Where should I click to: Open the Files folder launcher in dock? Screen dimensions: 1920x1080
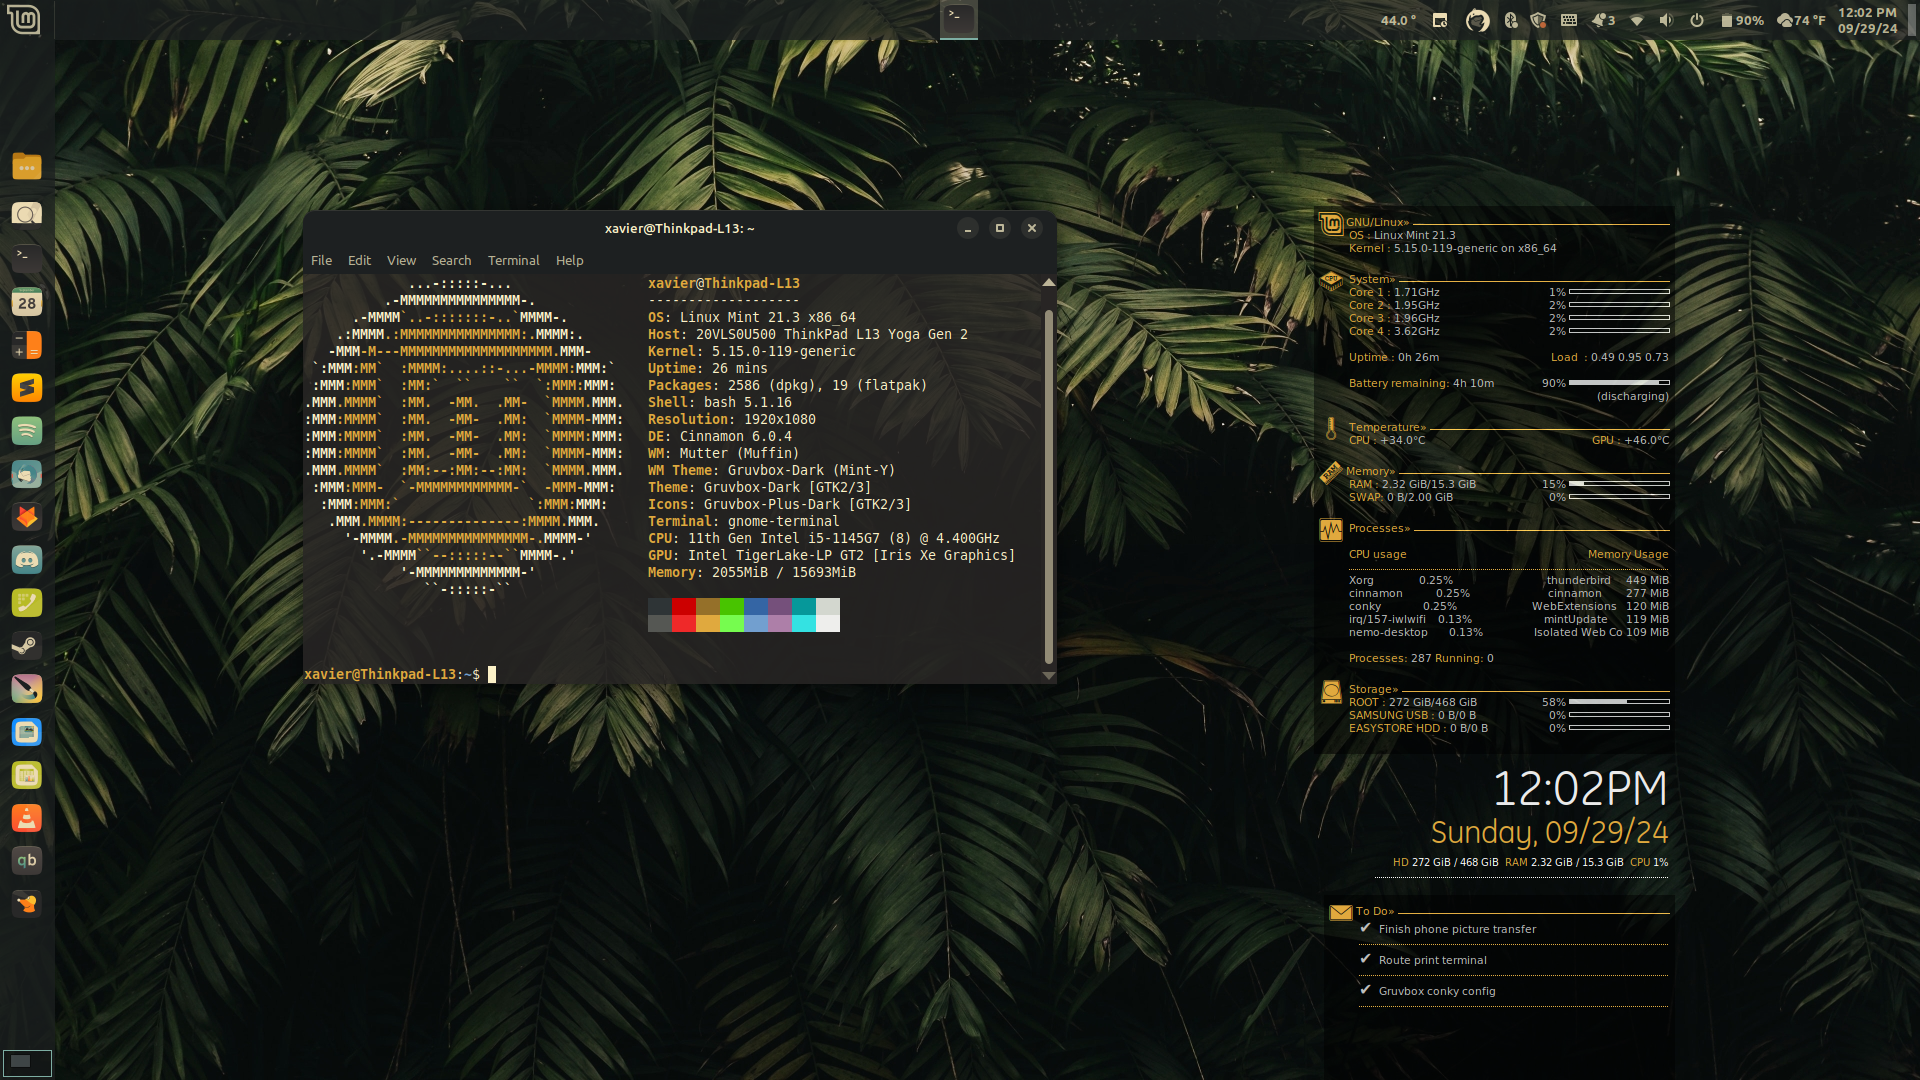click(x=27, y=167)
